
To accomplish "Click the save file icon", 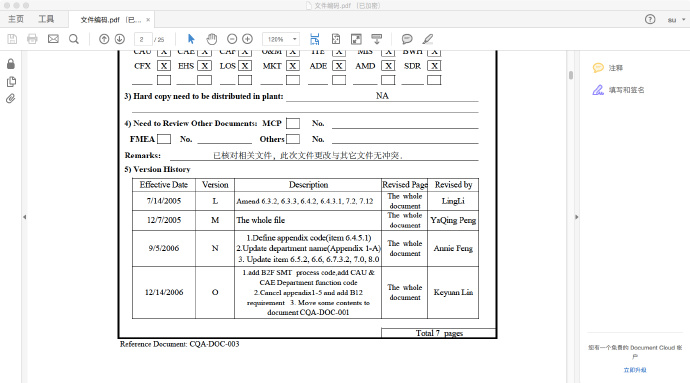I will (x=12, y=39).
